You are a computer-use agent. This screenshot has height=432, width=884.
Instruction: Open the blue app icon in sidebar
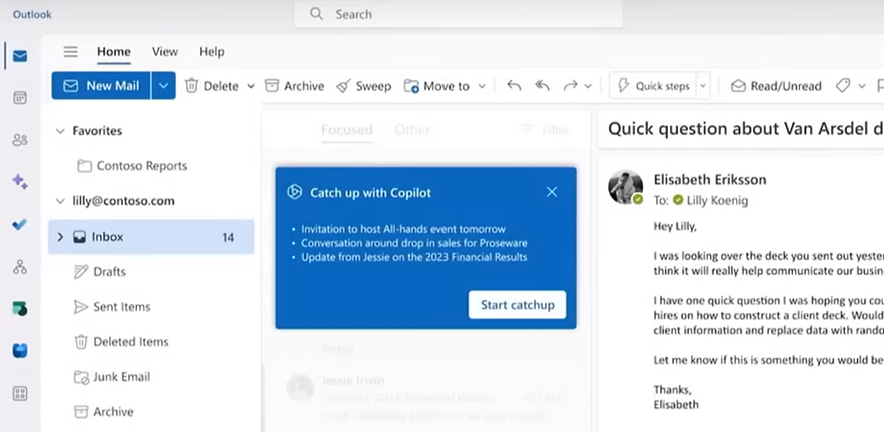click(x=20, y=351)
